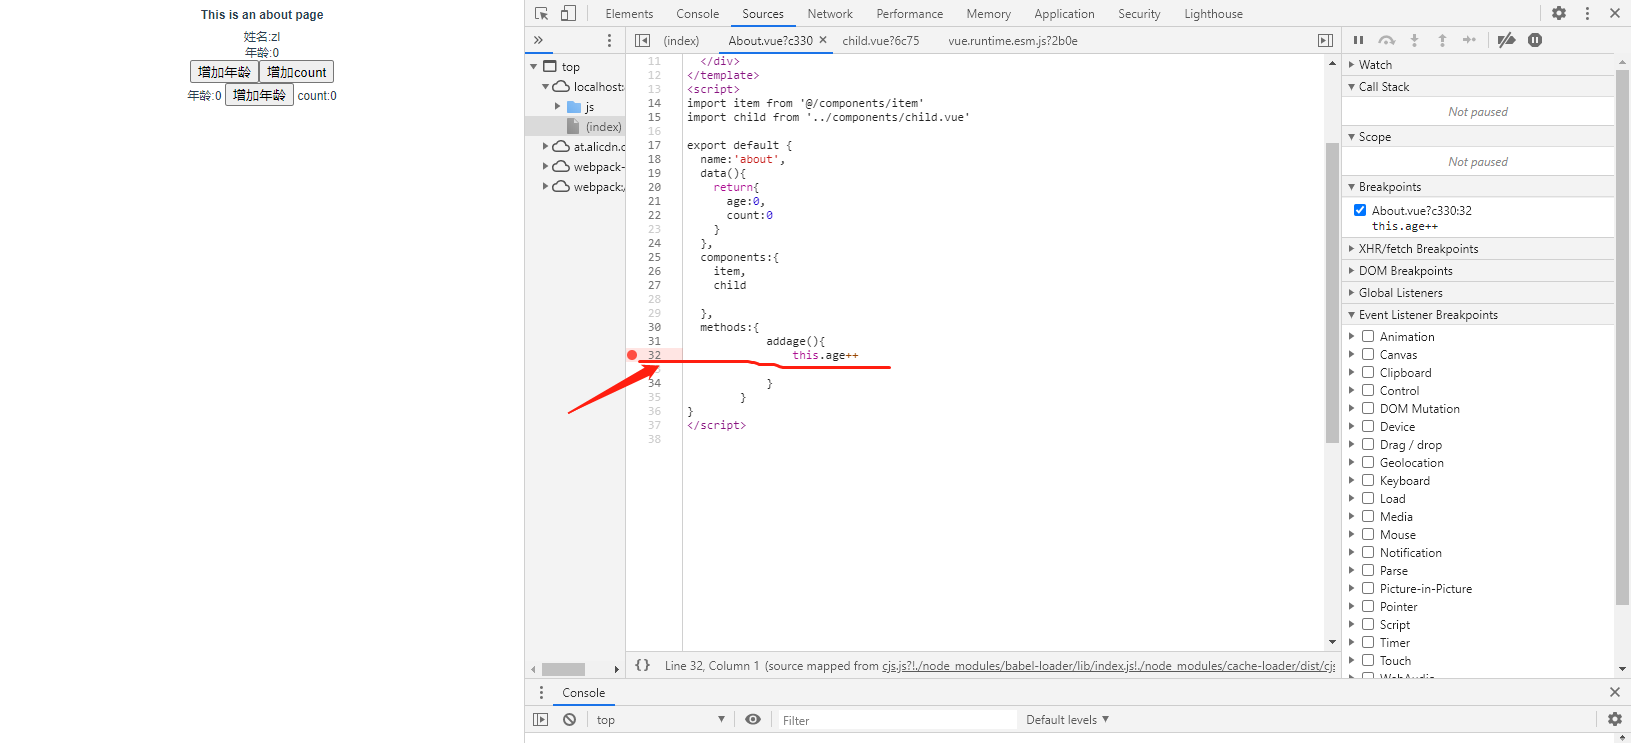The height and width of the screenshot is (743, 1631).
Task: Click the 增加count button
Action: coord(296,72)
